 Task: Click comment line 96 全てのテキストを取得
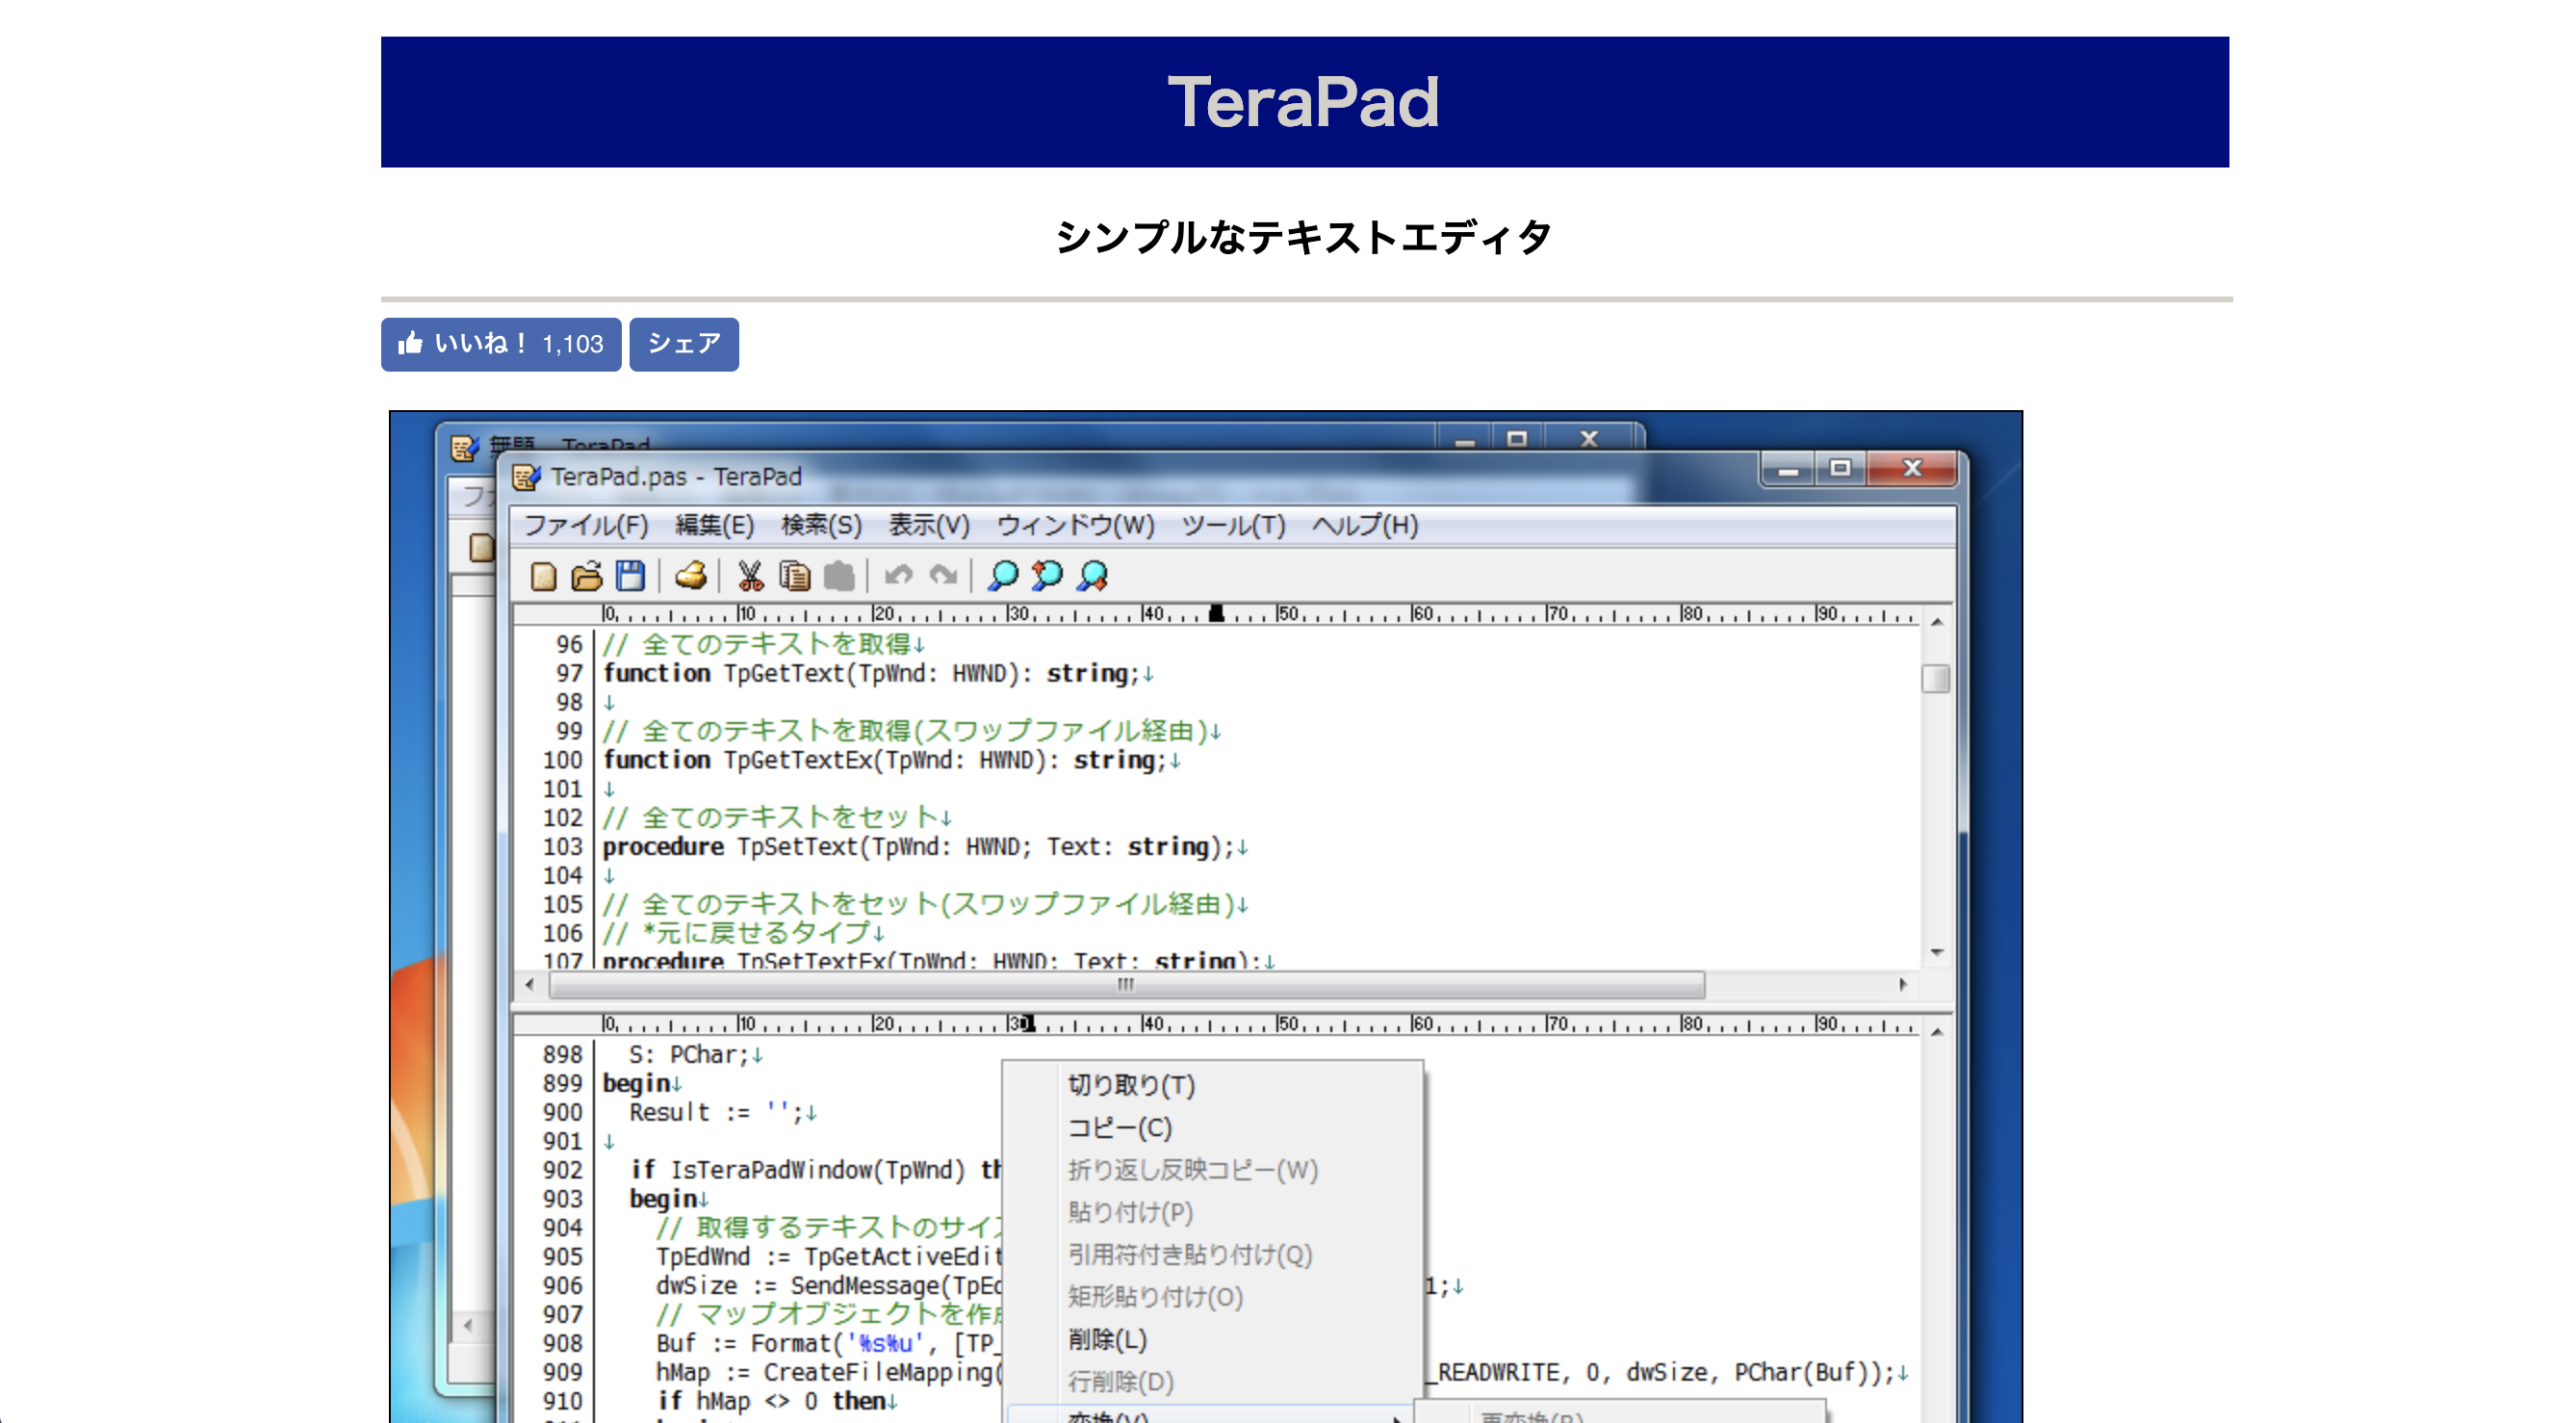point(763,645)
